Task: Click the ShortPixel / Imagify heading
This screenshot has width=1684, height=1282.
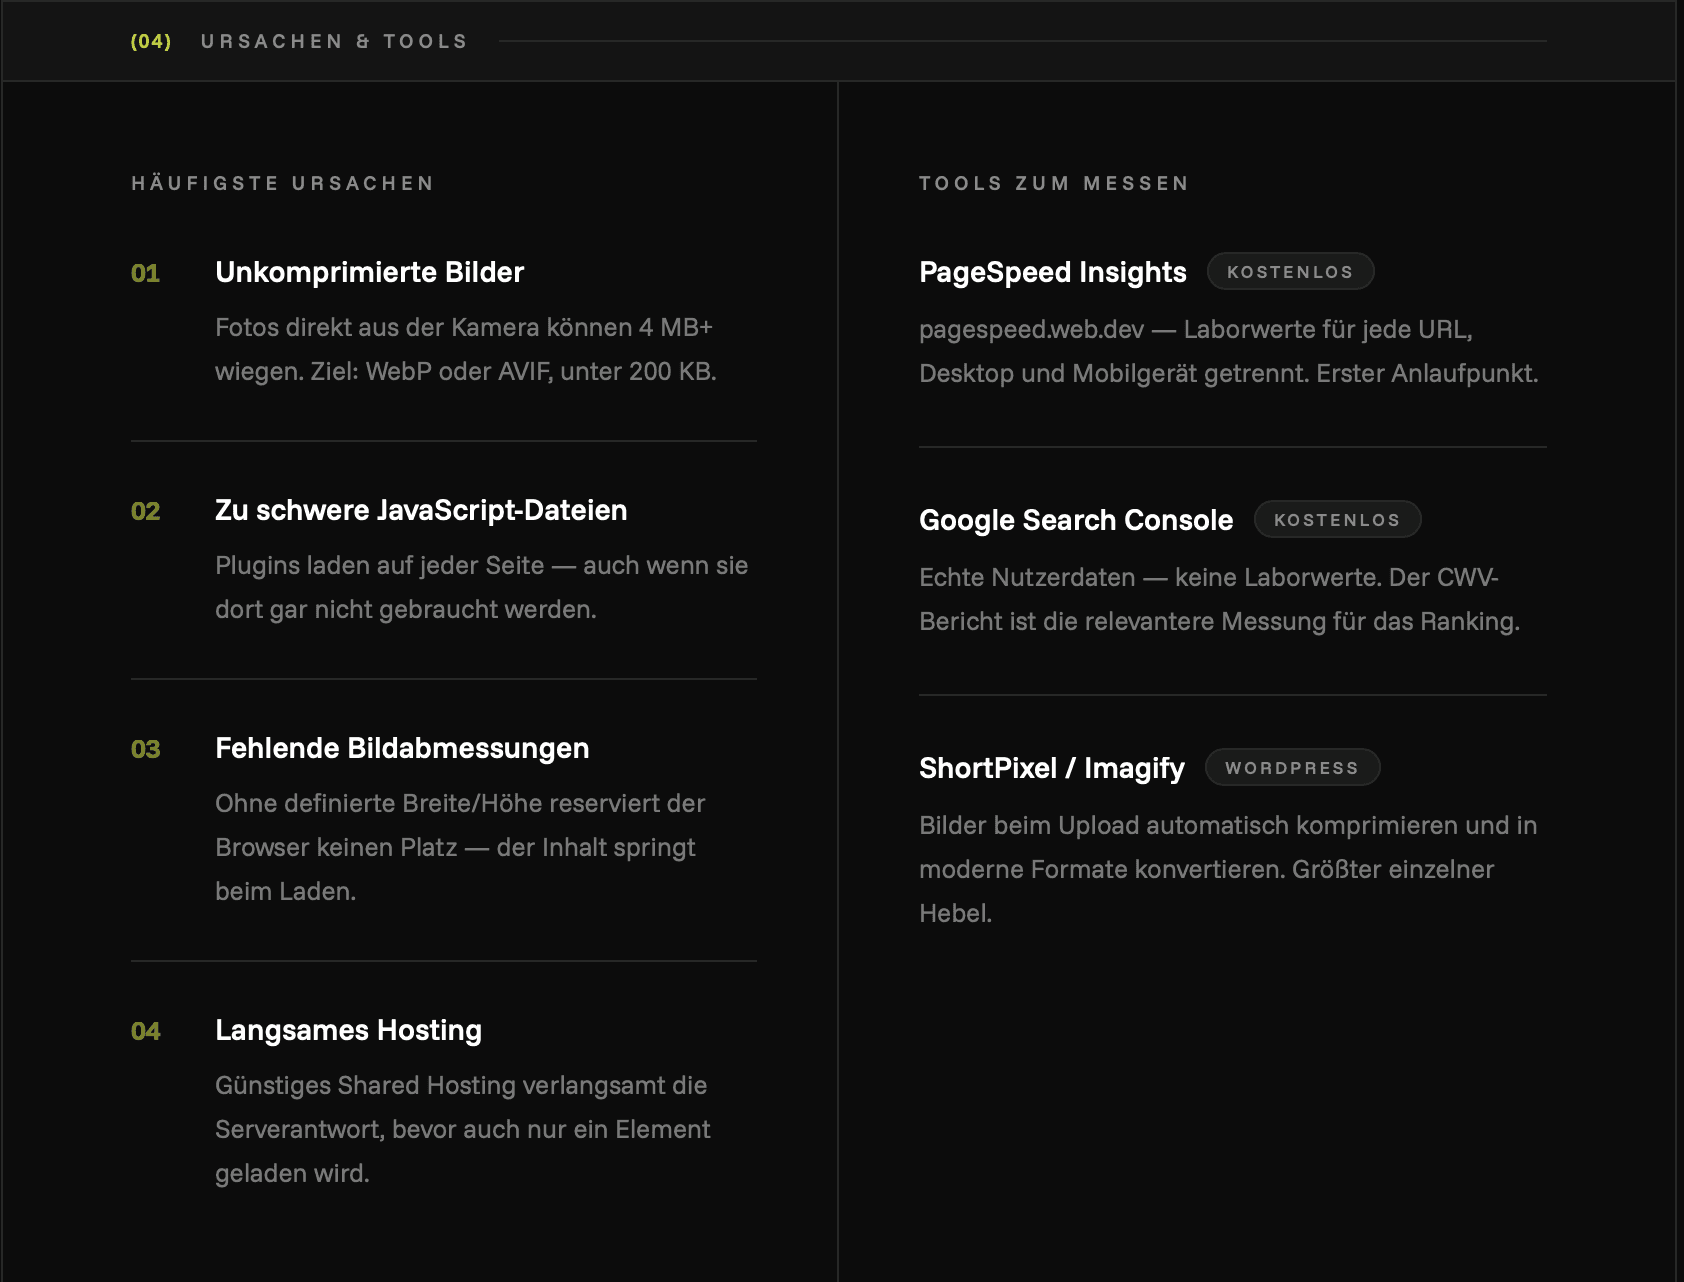Action: coord(1051,768)
